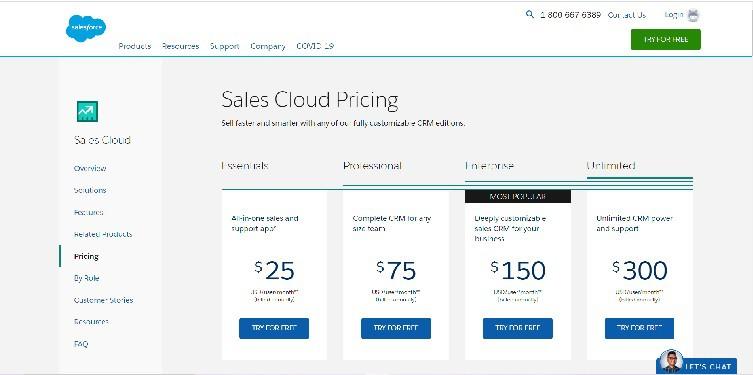The width and height of the screenshot is (753, 375).
Task: Open the Products menu
Action: click(134, 46)
